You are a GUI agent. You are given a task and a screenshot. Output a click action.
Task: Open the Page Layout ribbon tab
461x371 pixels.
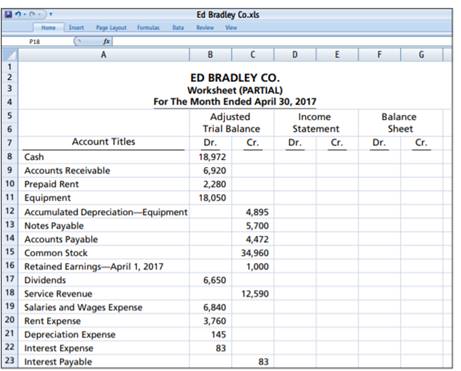(x=111, y=28)
